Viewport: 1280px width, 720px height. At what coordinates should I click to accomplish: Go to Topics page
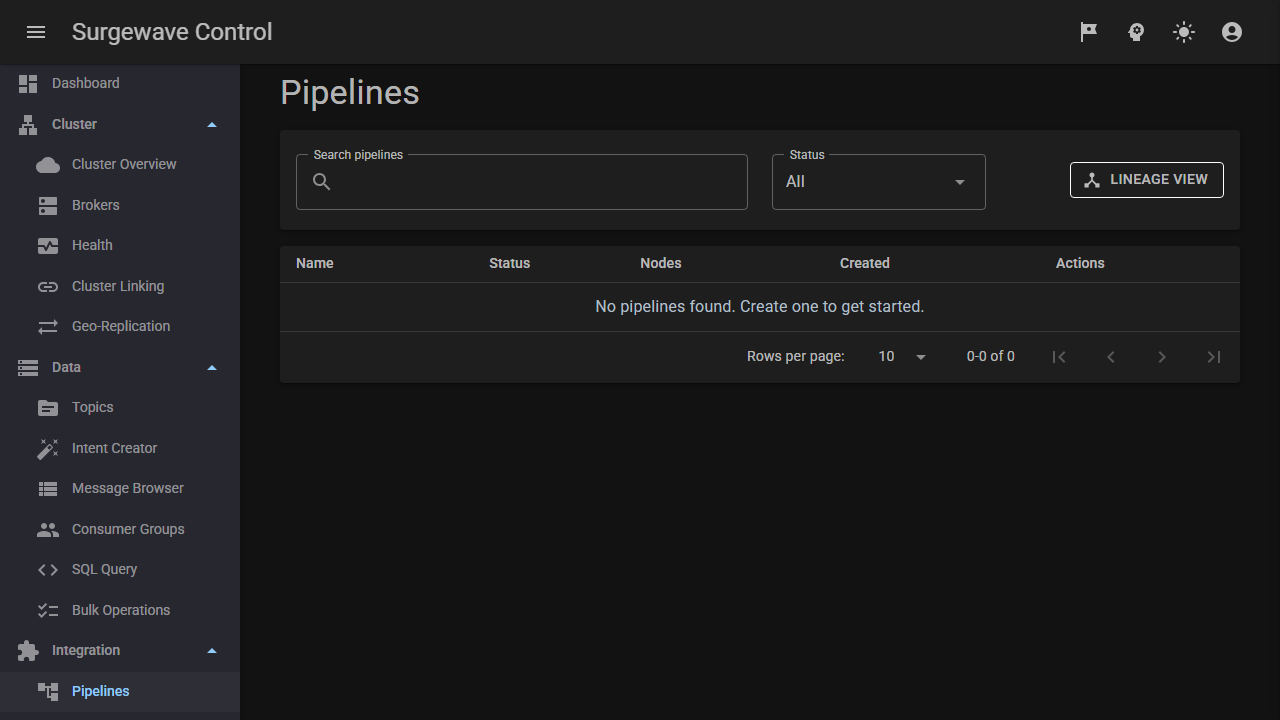(x=120, y=408)
